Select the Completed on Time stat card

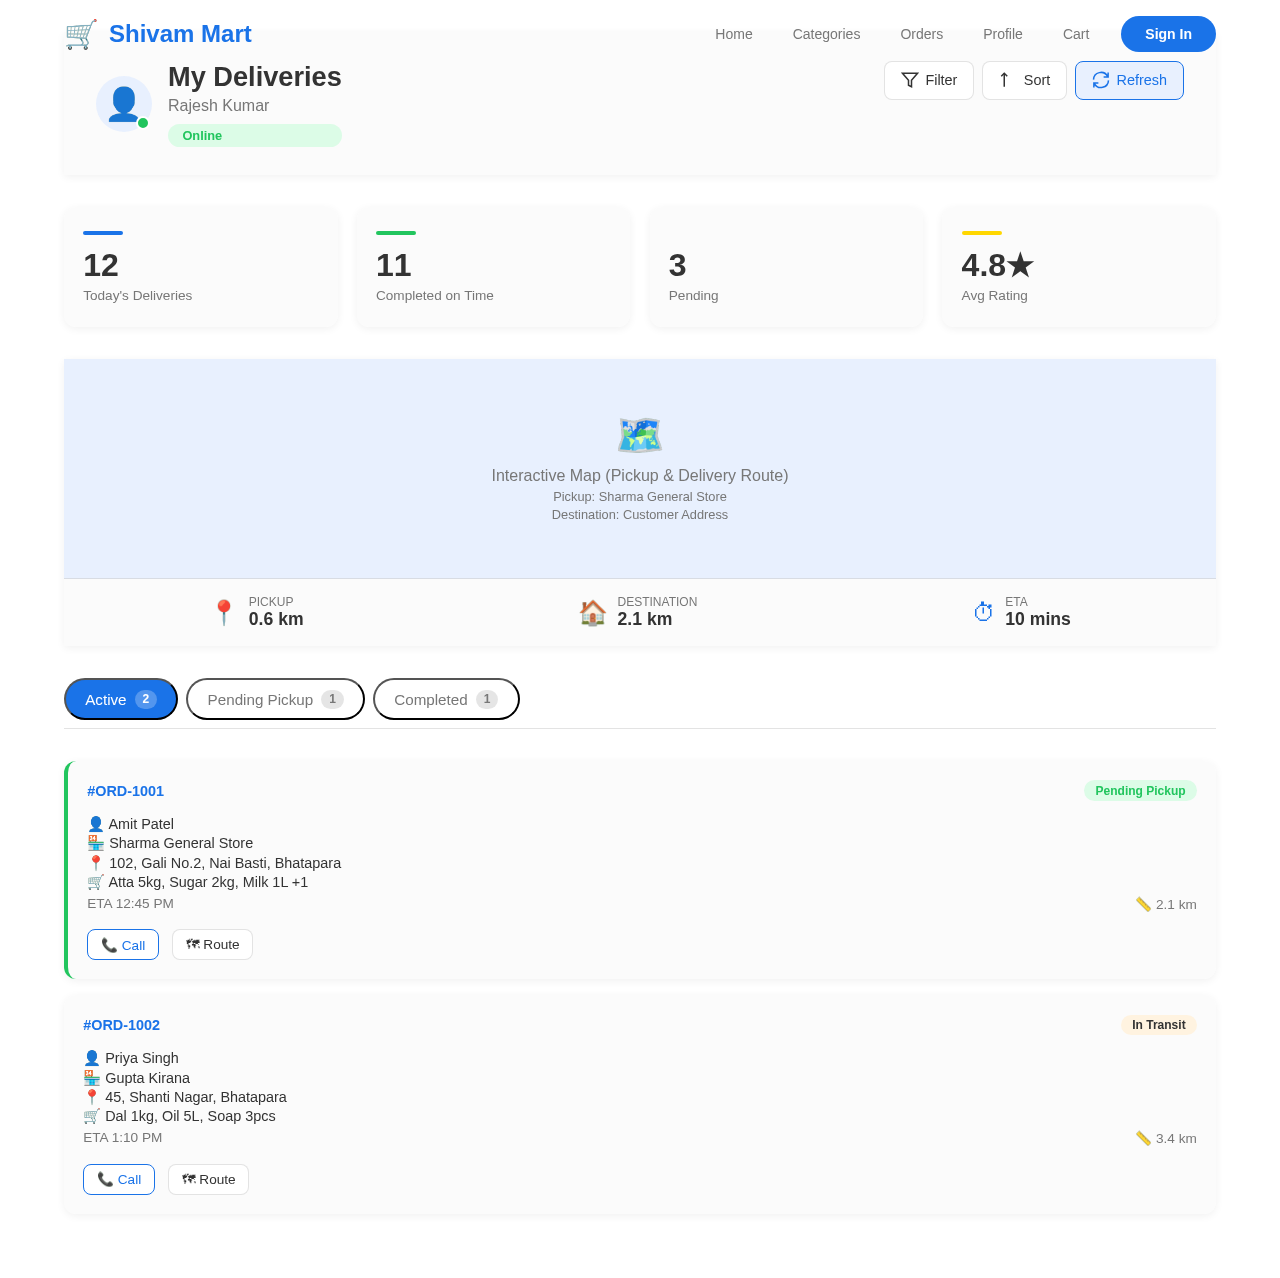(494, 267)
